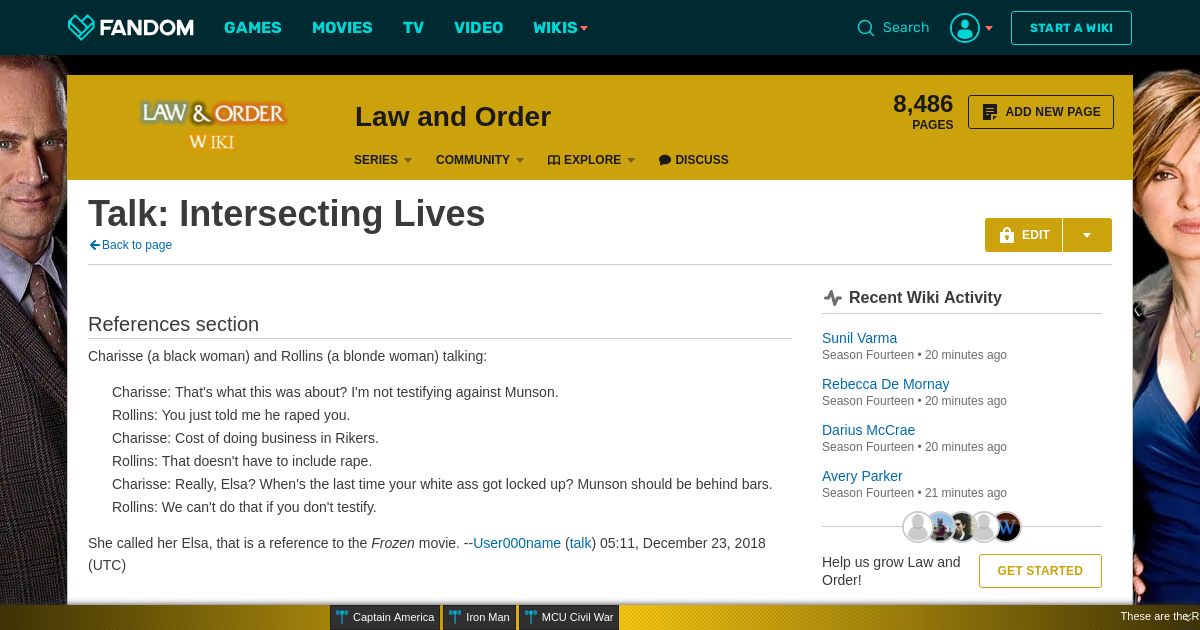The width and height of the screenshot is (1200, 630).
Task: Open the Discuss section
Action: pos(694,160)
